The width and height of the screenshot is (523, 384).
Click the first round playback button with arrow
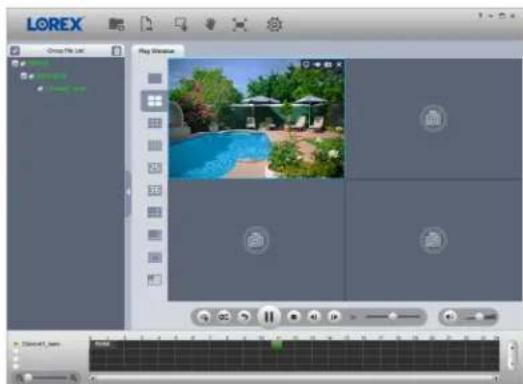coord(204,316)
